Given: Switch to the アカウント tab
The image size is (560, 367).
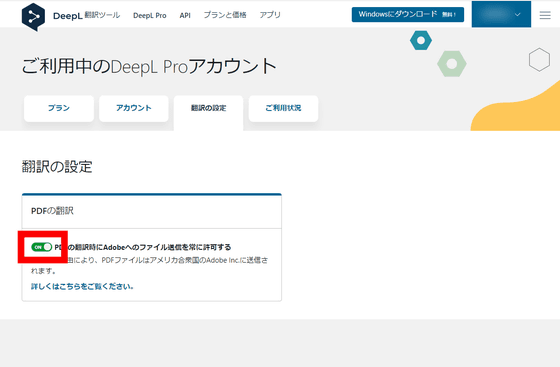Looking at the screenshot, I should 134,108.
